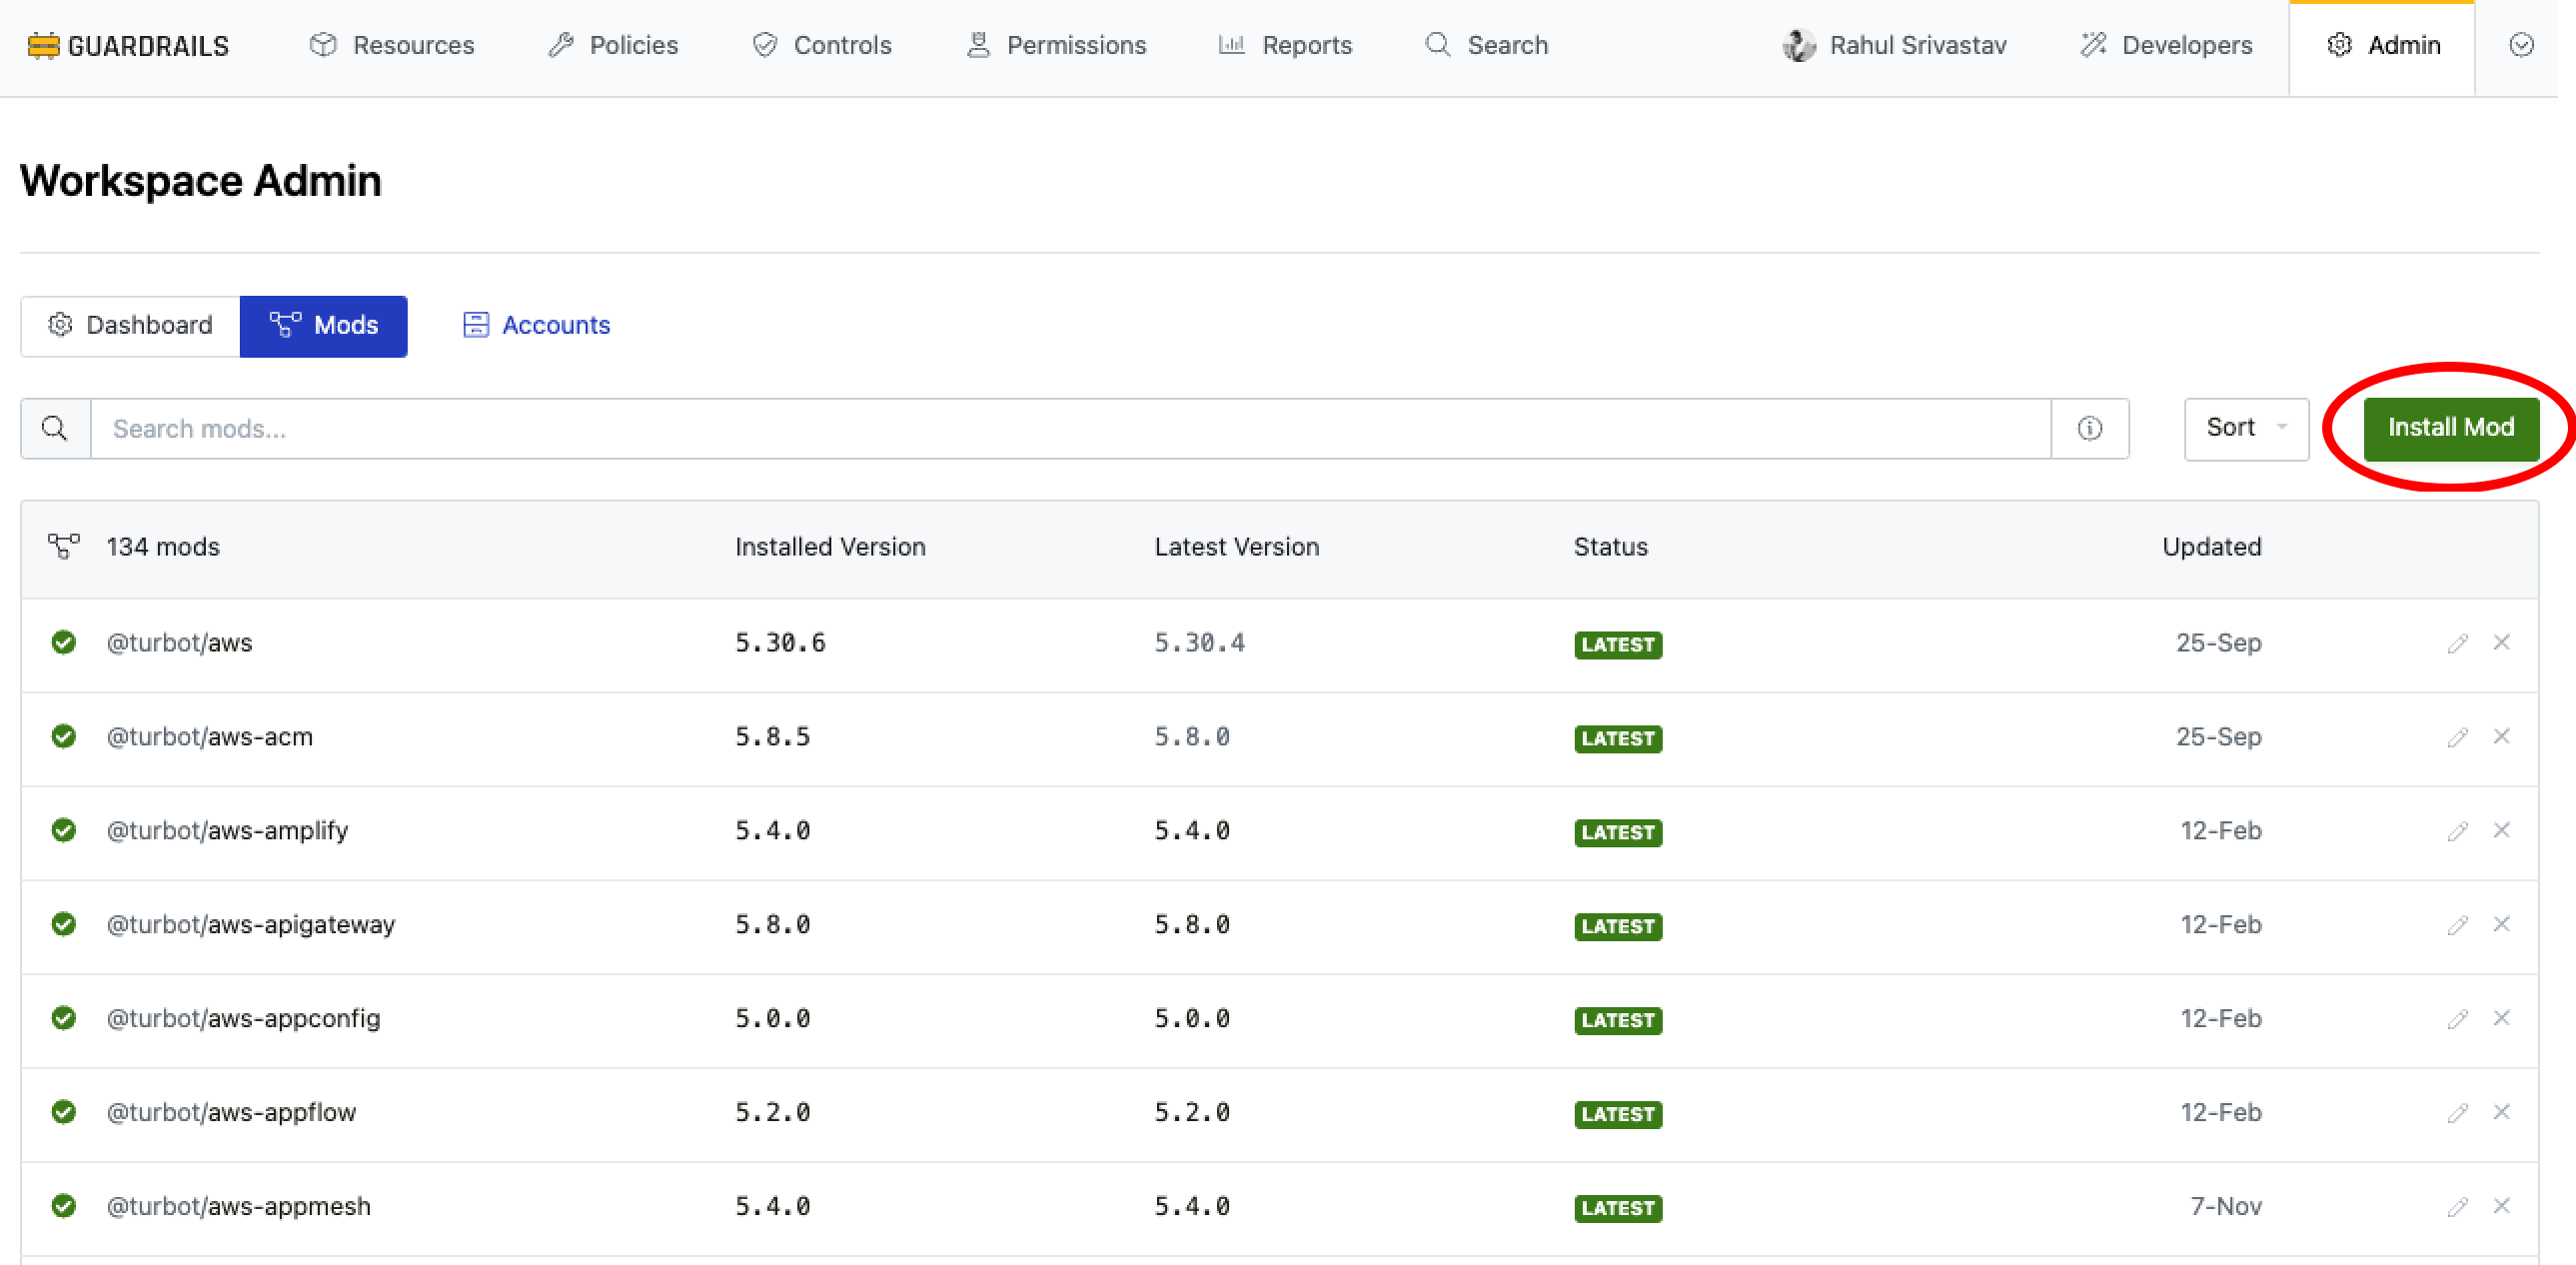Click the edit pencil for @turbot/aws-appflow
This screenshot has width=2576, height=1265.
point(2457,1113)
